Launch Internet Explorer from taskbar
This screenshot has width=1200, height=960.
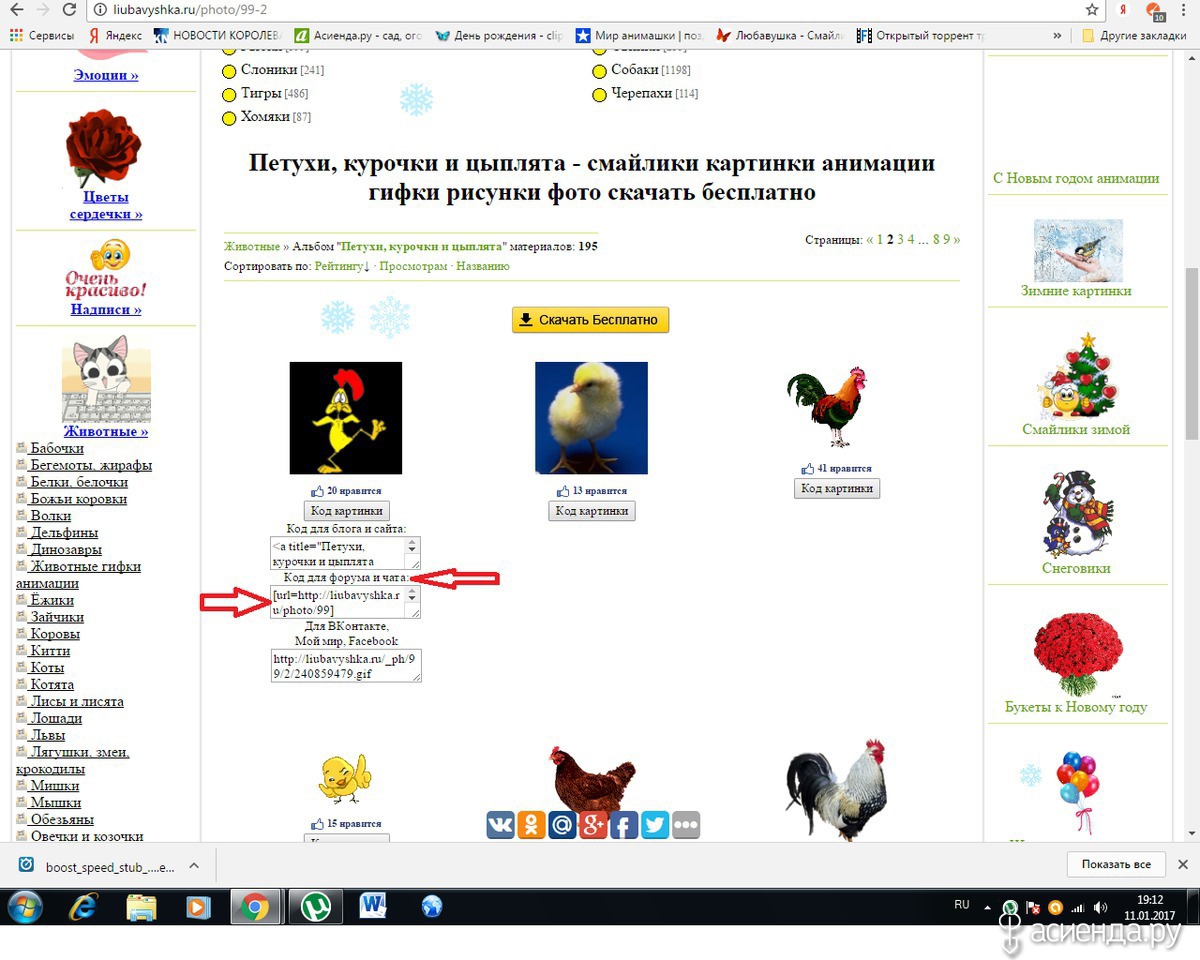(x=83, y=907)
